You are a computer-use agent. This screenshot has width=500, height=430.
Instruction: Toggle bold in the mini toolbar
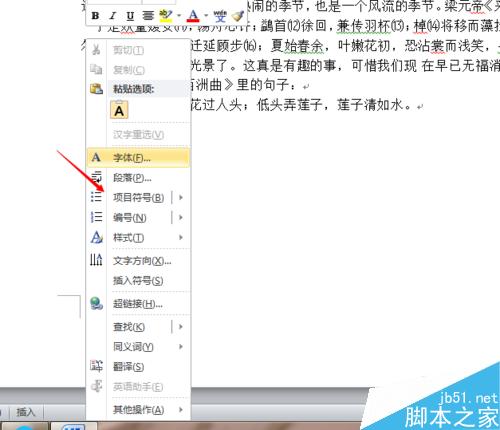pyautogui.click(x=95, y=16)
